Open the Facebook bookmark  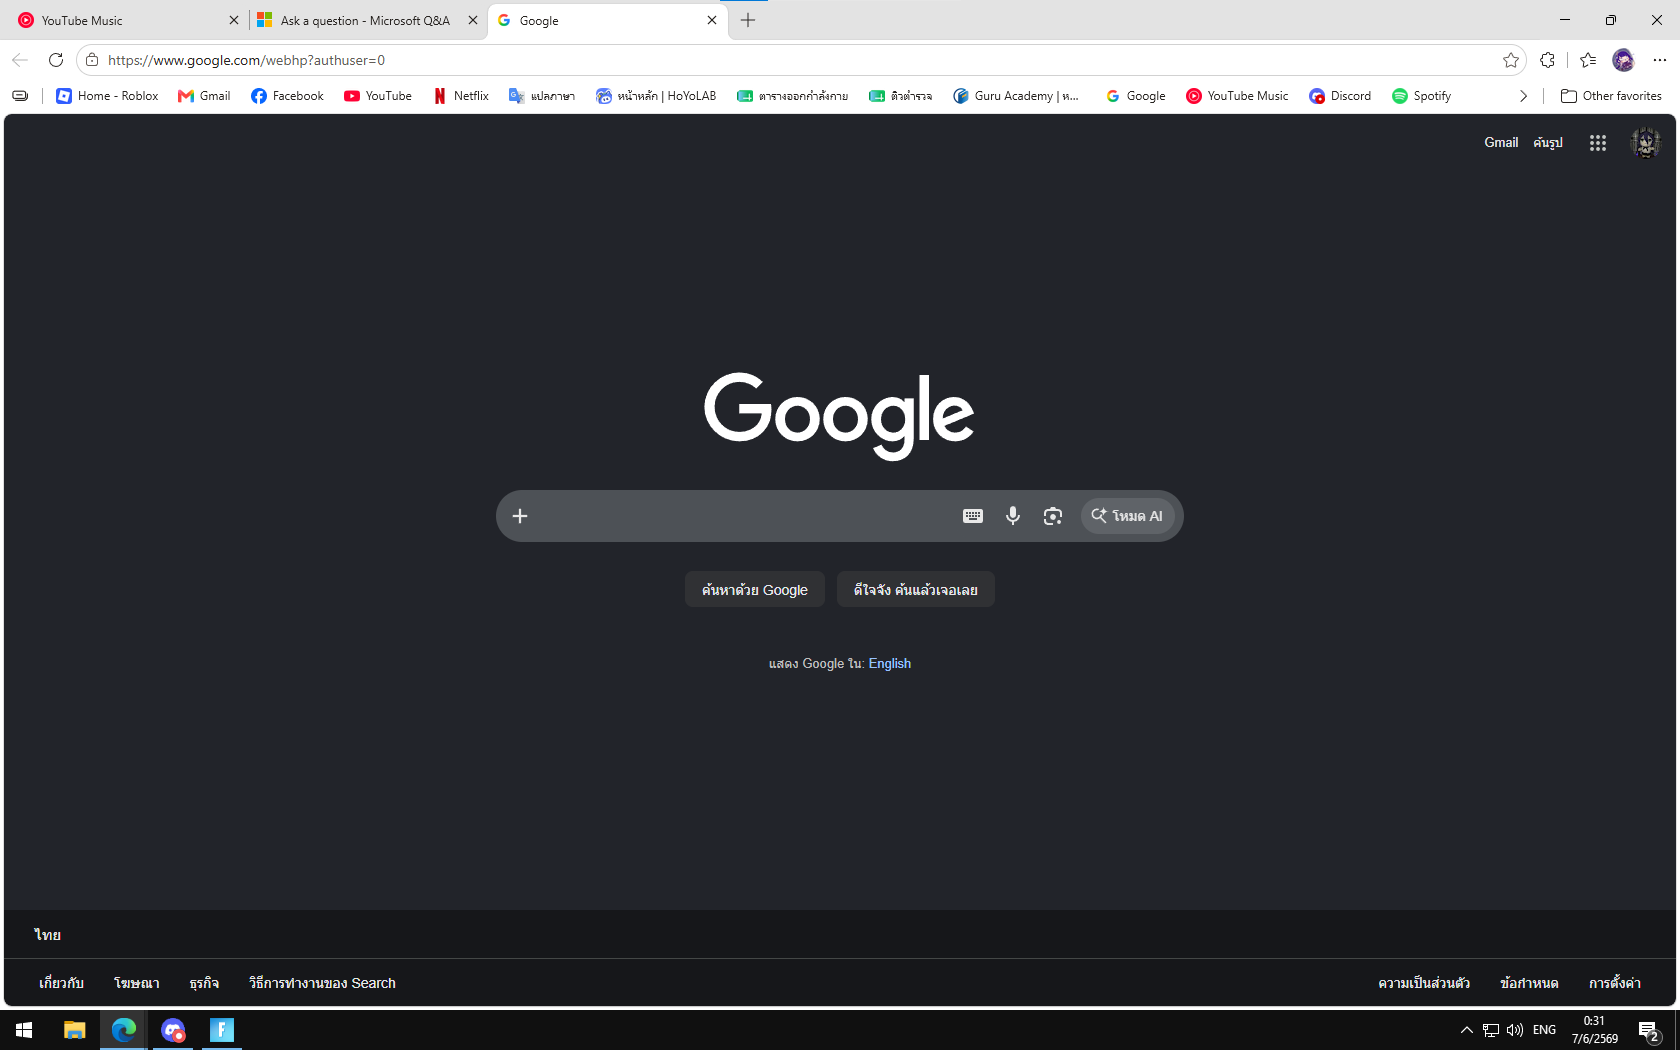coord(287,96)
